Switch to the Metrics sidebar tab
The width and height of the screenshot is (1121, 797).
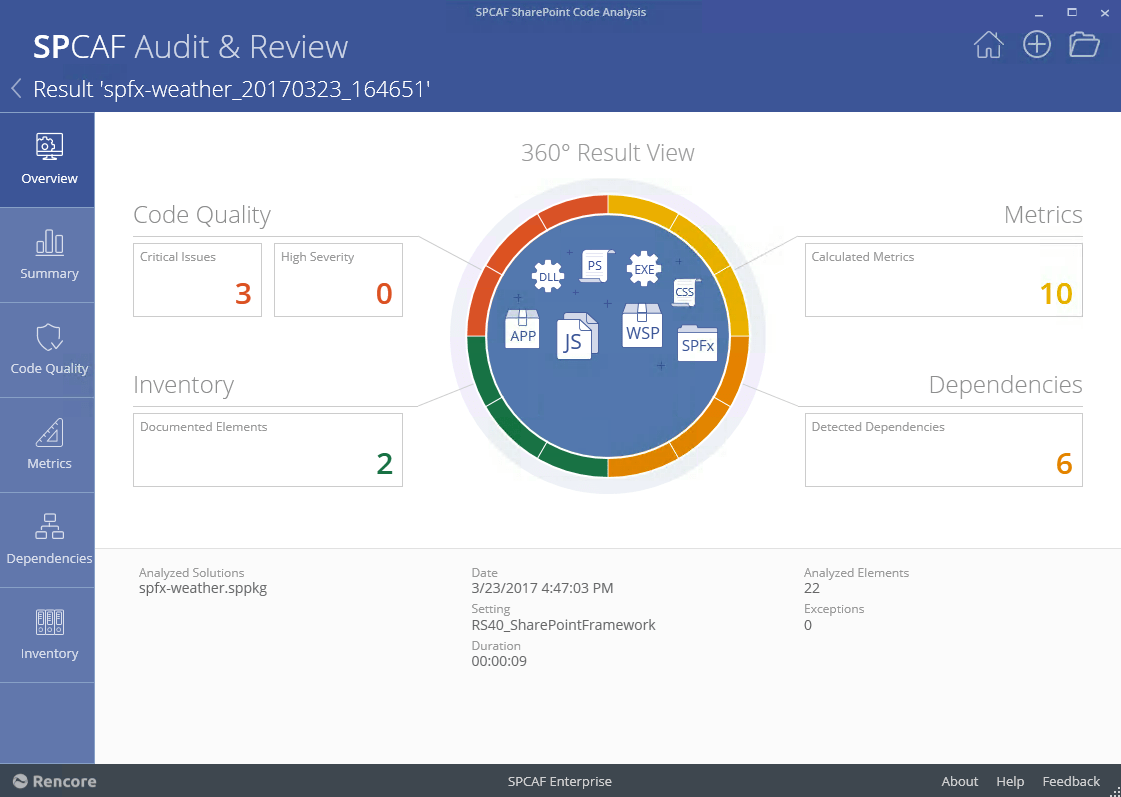(x=47, y=445)
